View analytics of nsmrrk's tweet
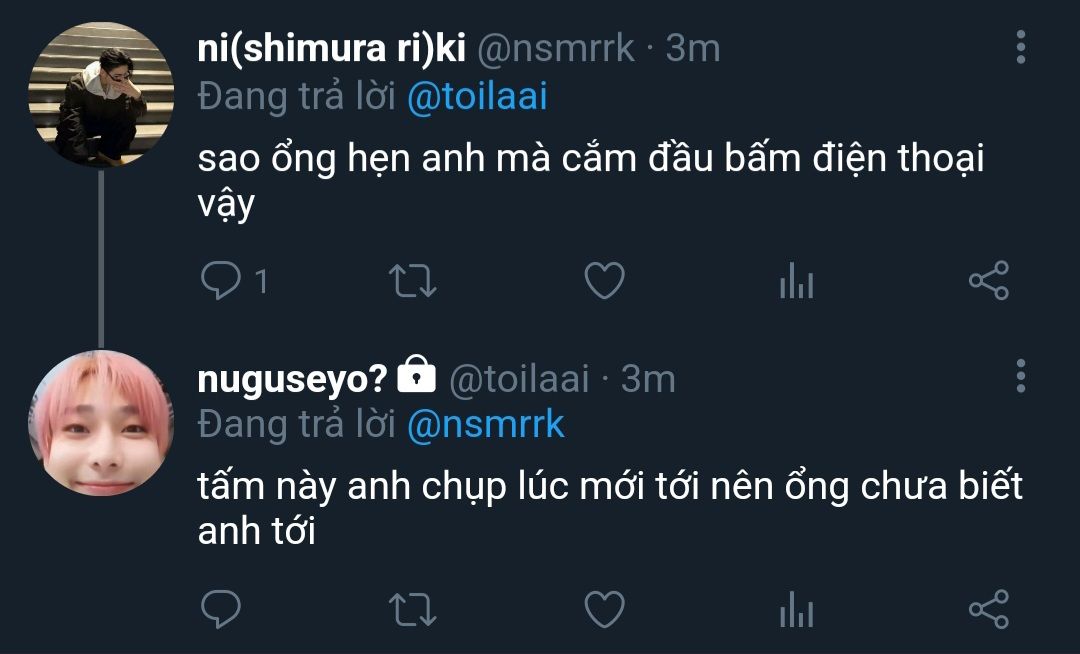This screenshot has width=1080, height=654. click(x=796, y=283)
